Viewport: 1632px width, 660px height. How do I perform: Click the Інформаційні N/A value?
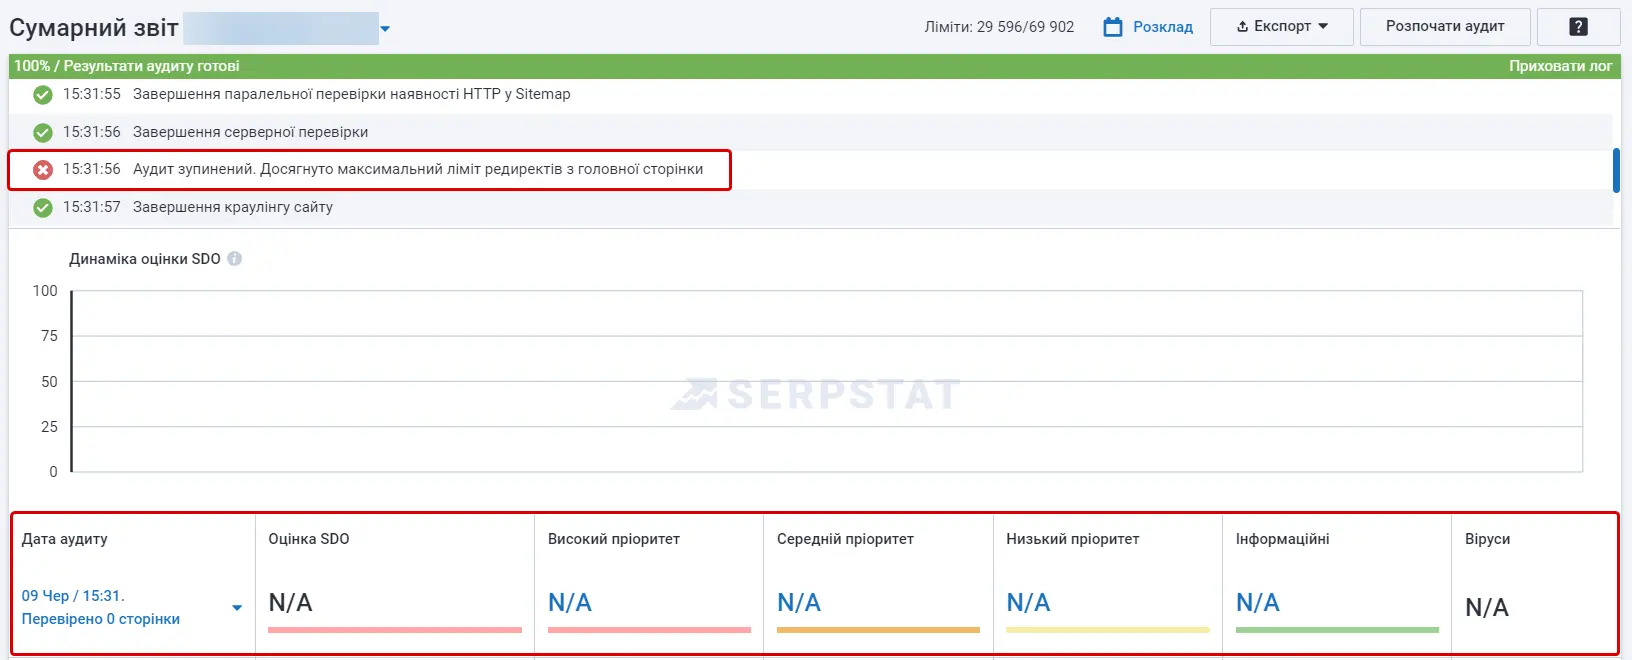pyautogui.click(x=1258, y=603)
